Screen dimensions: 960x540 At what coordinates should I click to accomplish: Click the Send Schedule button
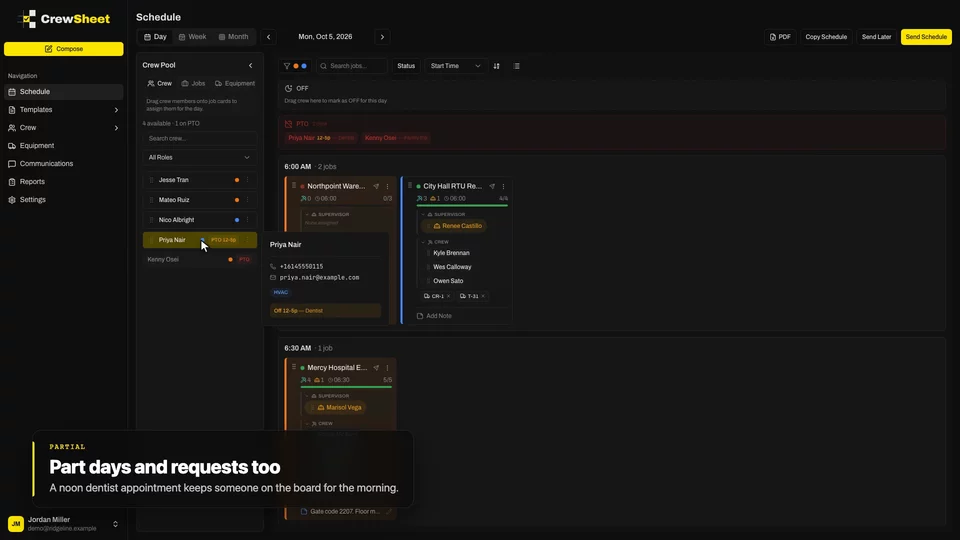click(926, 37)
